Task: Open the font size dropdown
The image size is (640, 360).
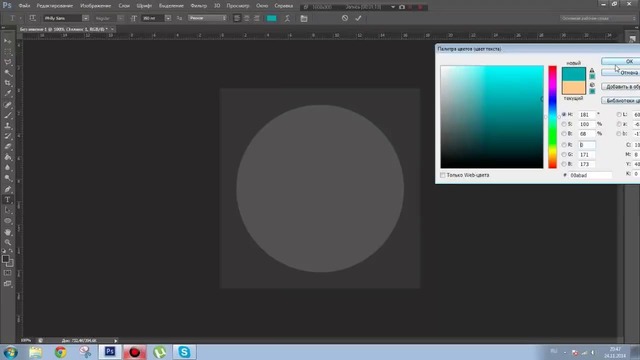Action: (x=168, y=18)
